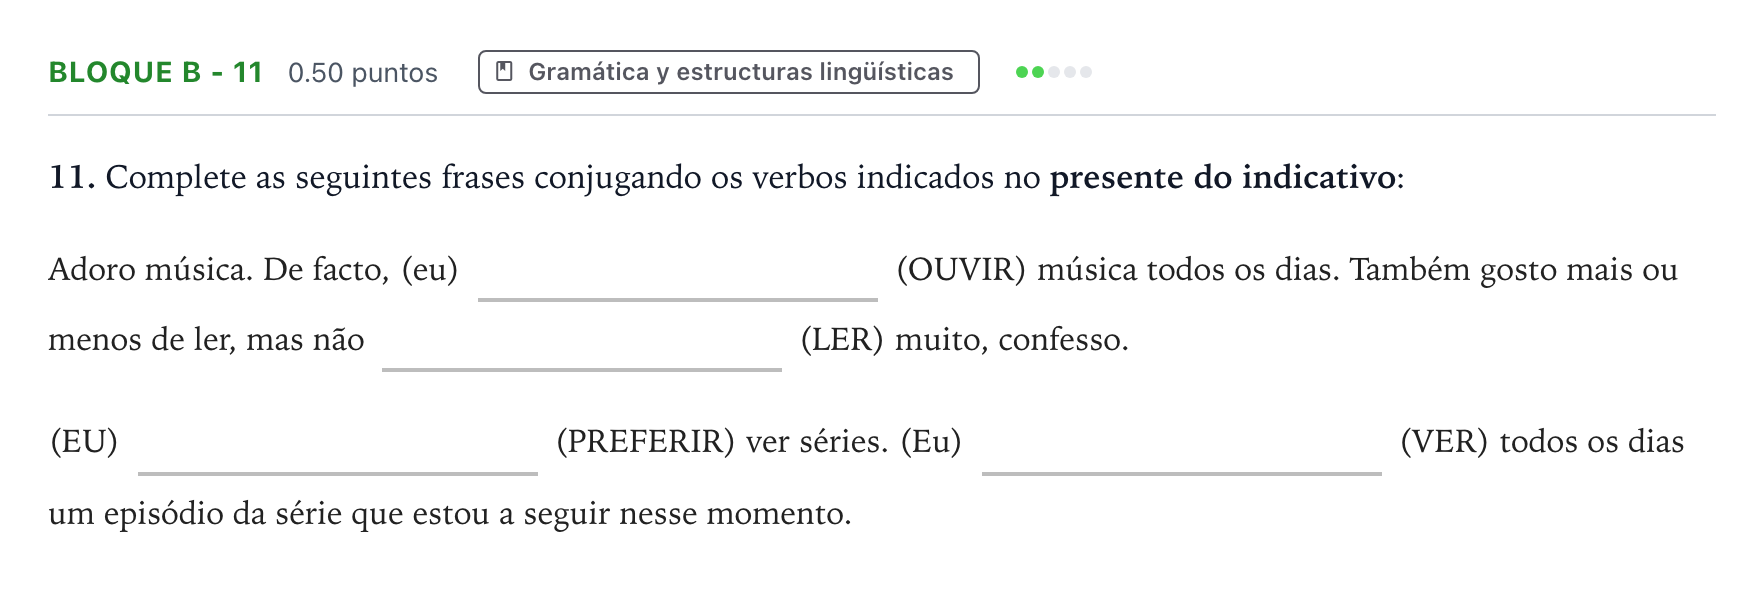This screenshot has width=1764, height=596.
Task: Click the last gray difficulty dot
Action: click(1086, 72)
